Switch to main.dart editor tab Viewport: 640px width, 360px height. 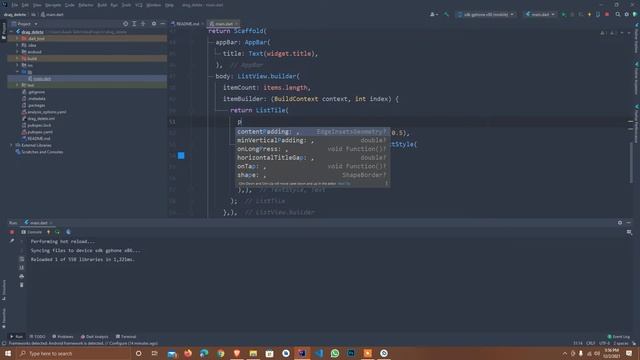tap(223, 24)
